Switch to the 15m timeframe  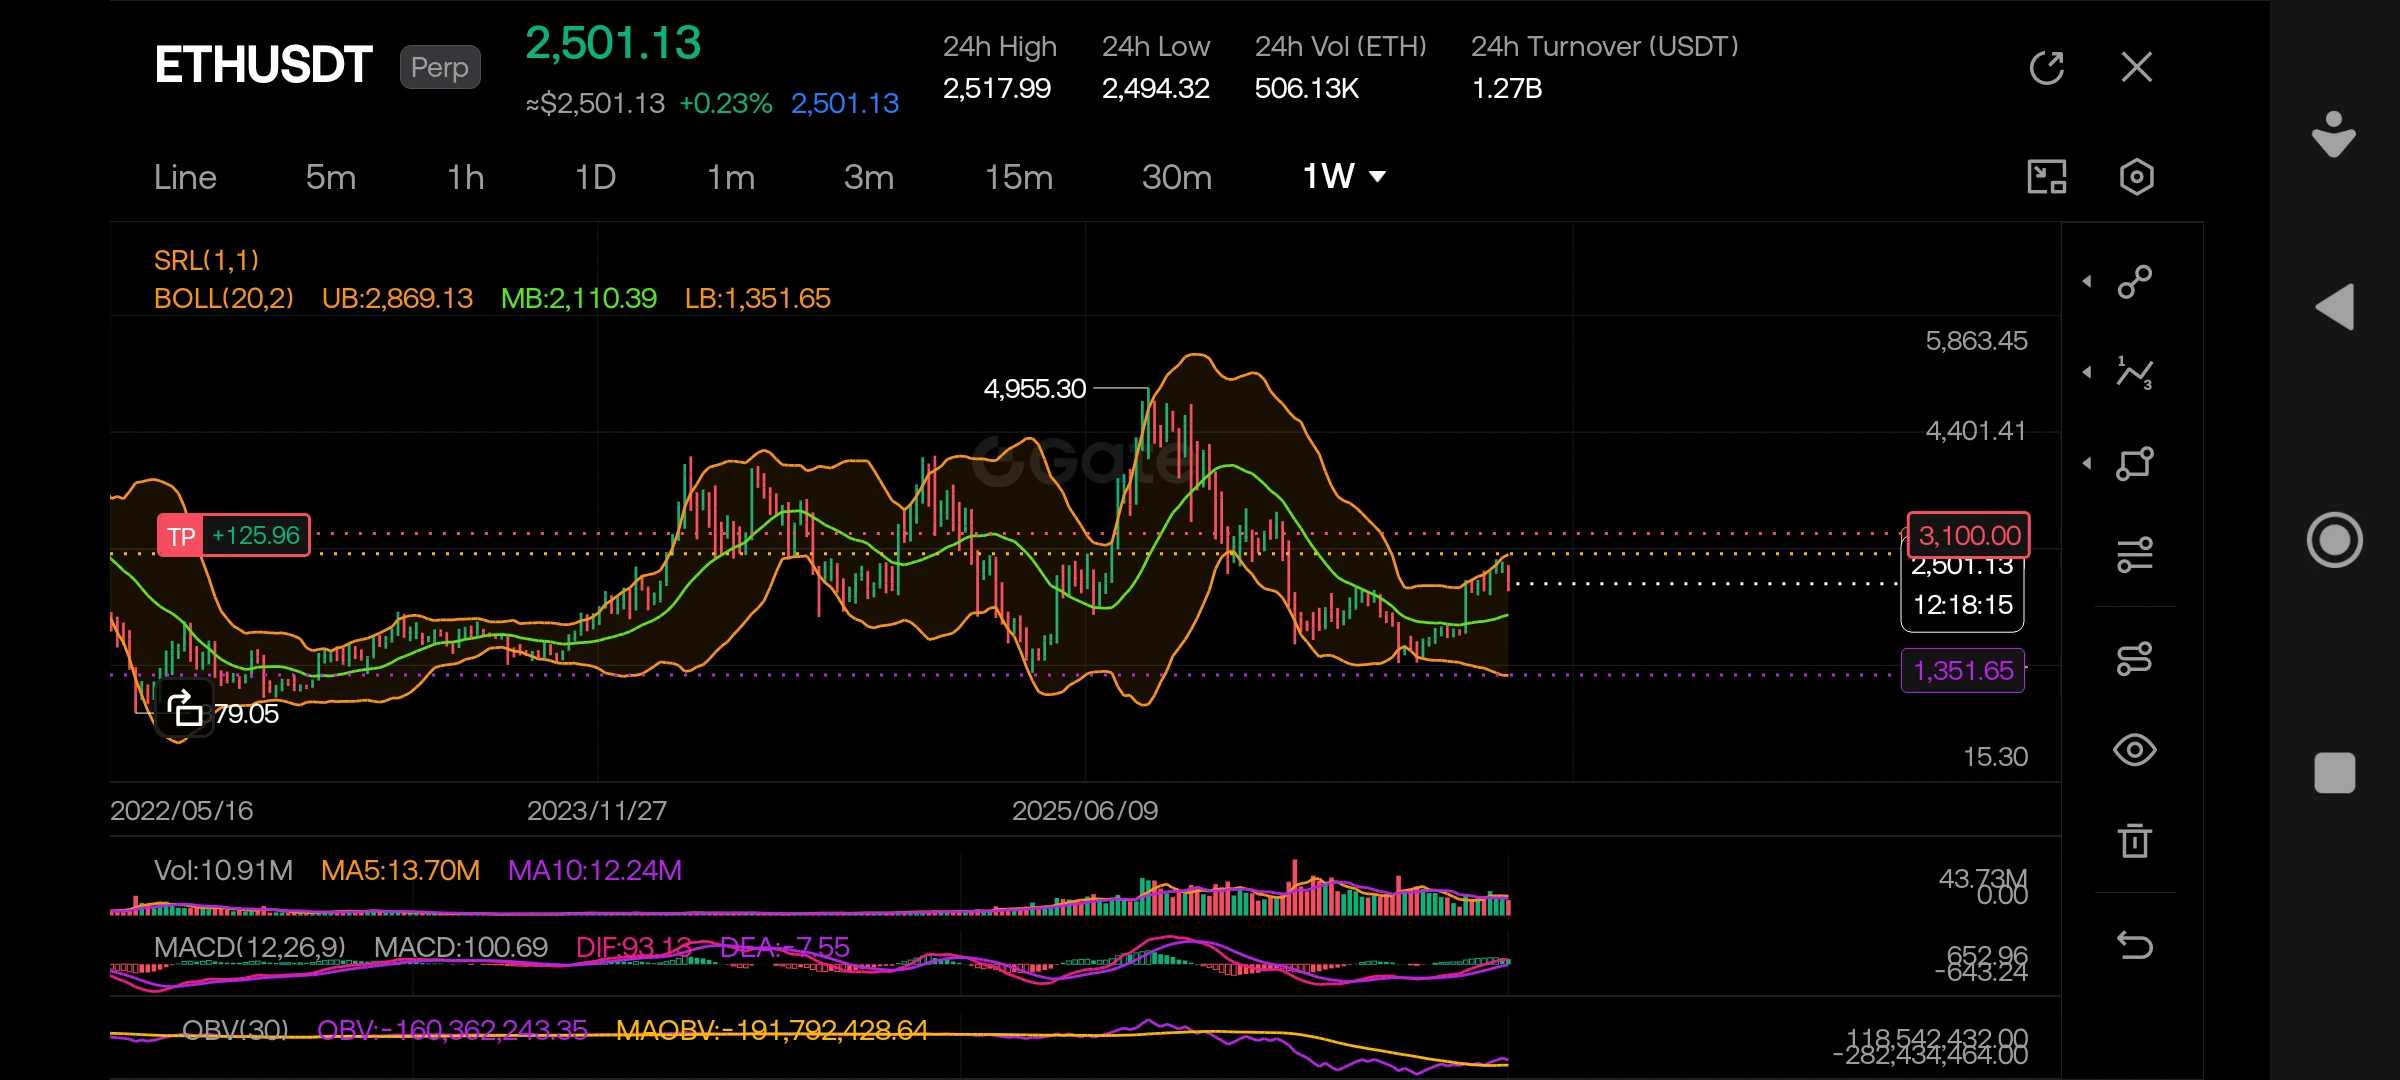coord(1019,177)
